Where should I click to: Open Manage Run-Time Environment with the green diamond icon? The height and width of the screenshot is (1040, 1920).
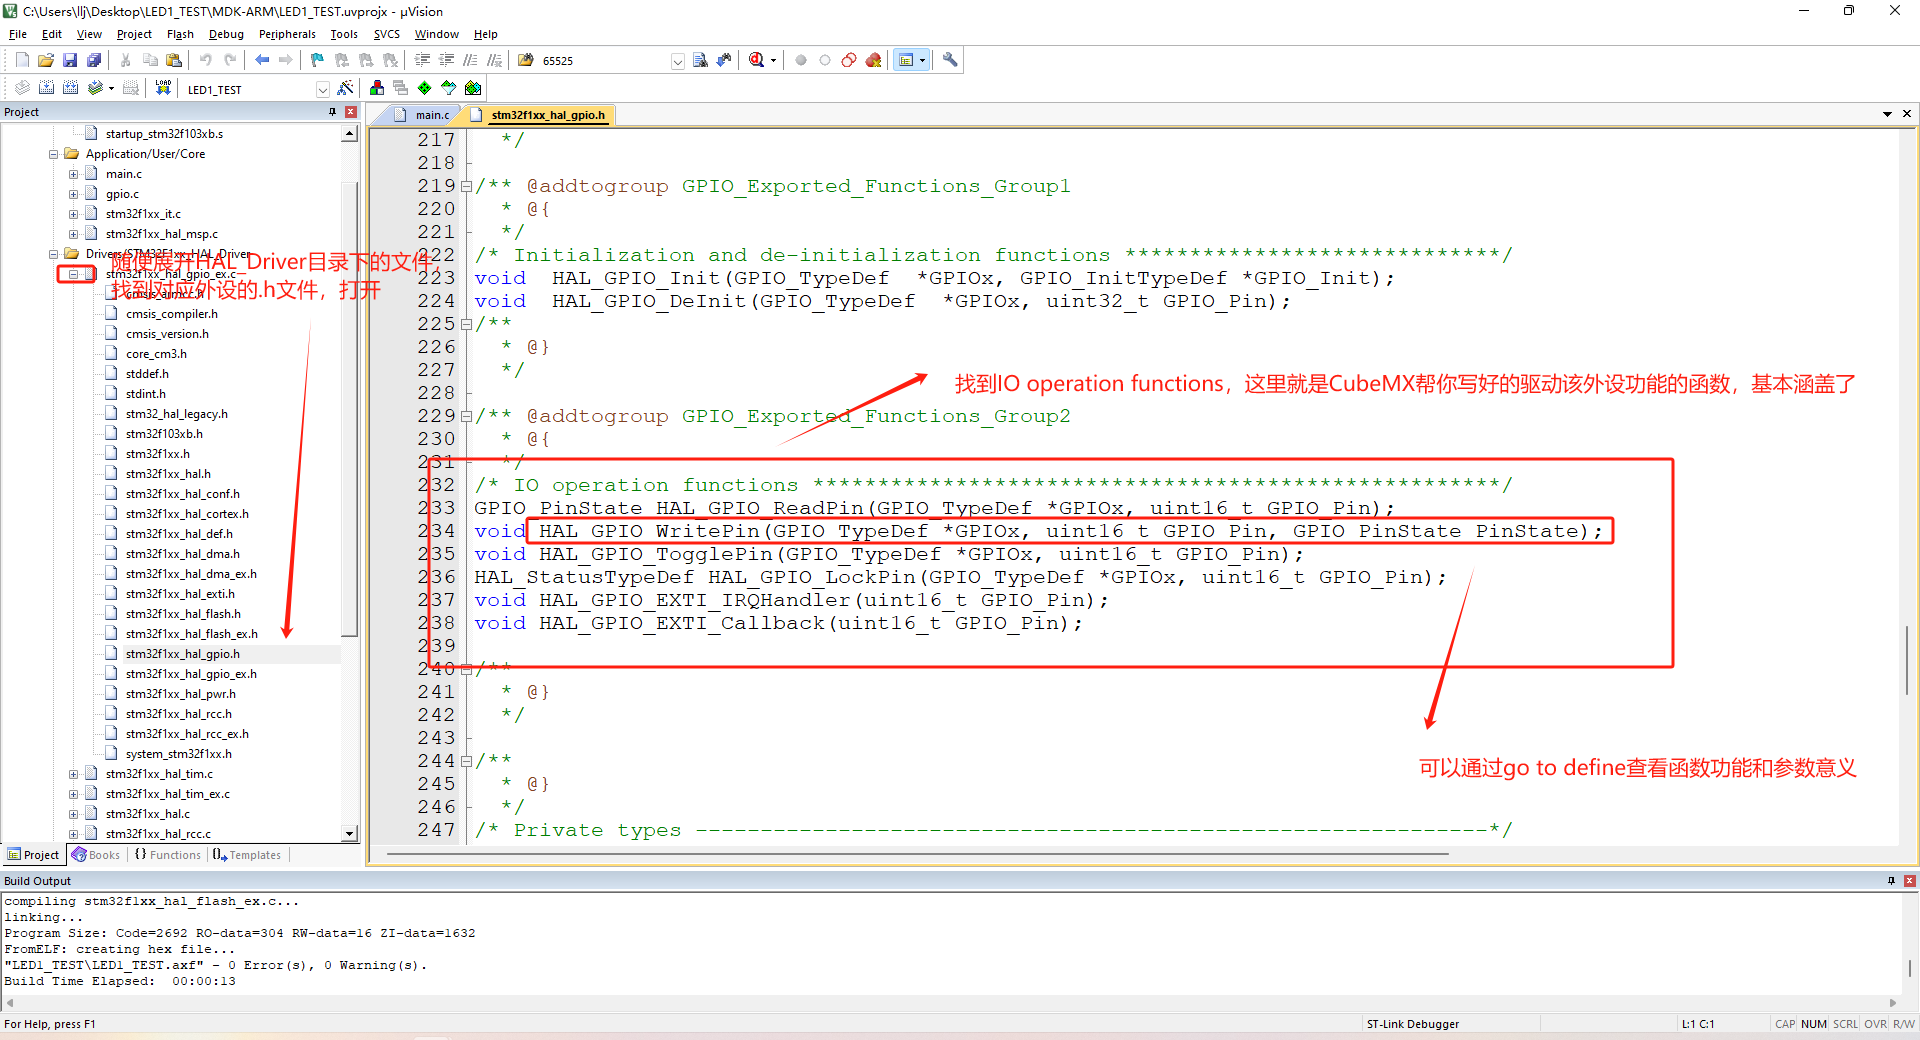[x=425, y=88]
